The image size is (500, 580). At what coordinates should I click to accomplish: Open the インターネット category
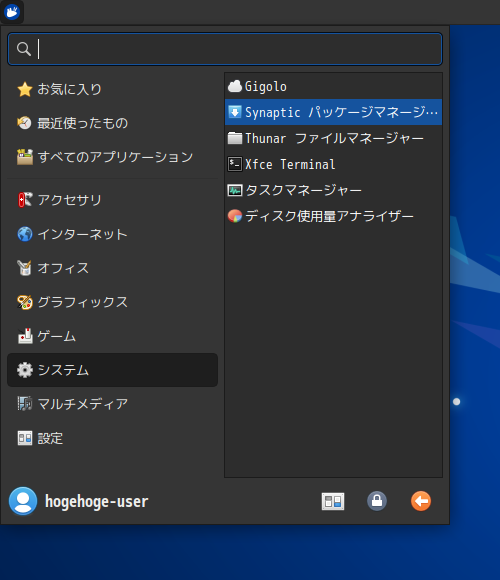pyautogui.click(x=112, y=234)
